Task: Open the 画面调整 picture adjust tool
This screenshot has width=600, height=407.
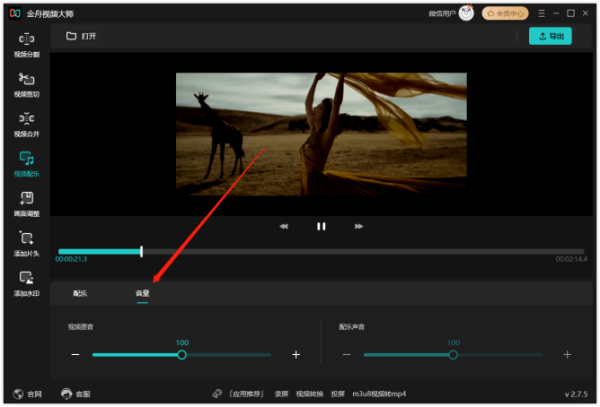Action: click(x=26, y=204)
